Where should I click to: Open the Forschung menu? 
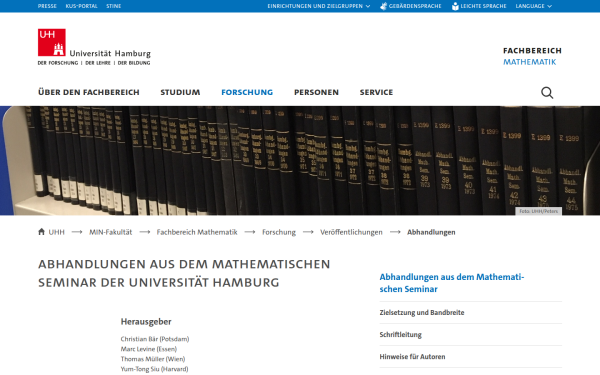pos(247,92)
